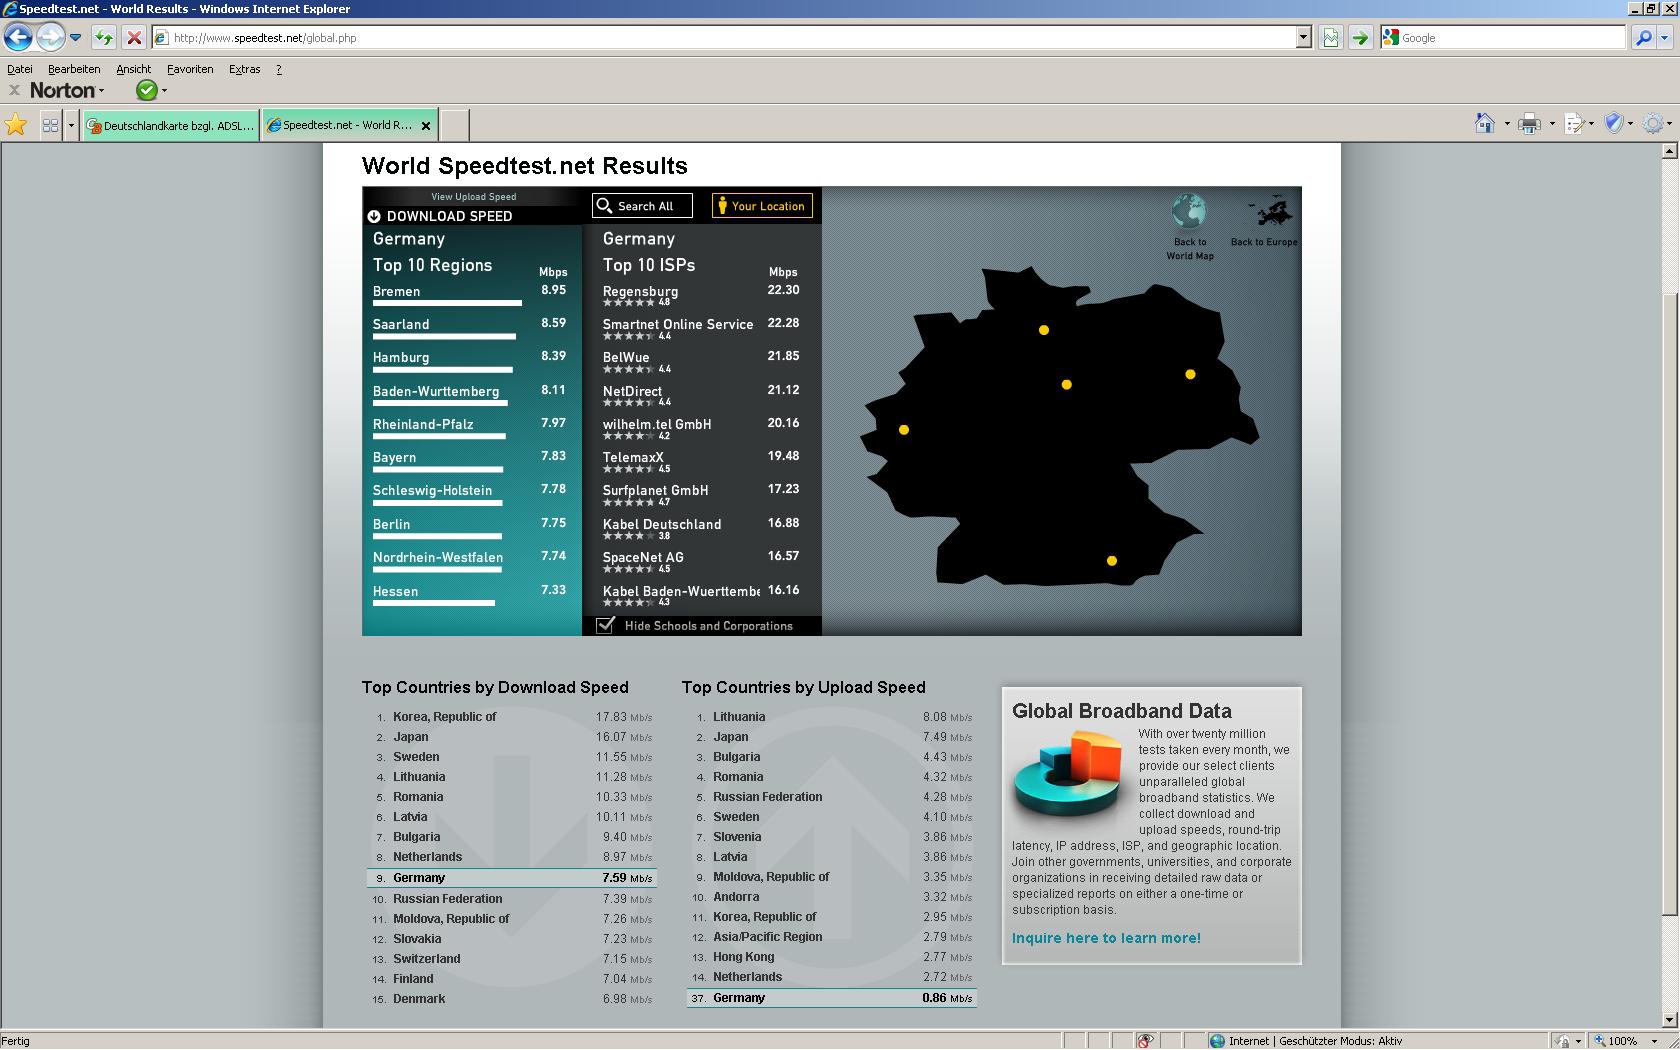Select the Speedtest.net - World Results tab

[340, 125]
